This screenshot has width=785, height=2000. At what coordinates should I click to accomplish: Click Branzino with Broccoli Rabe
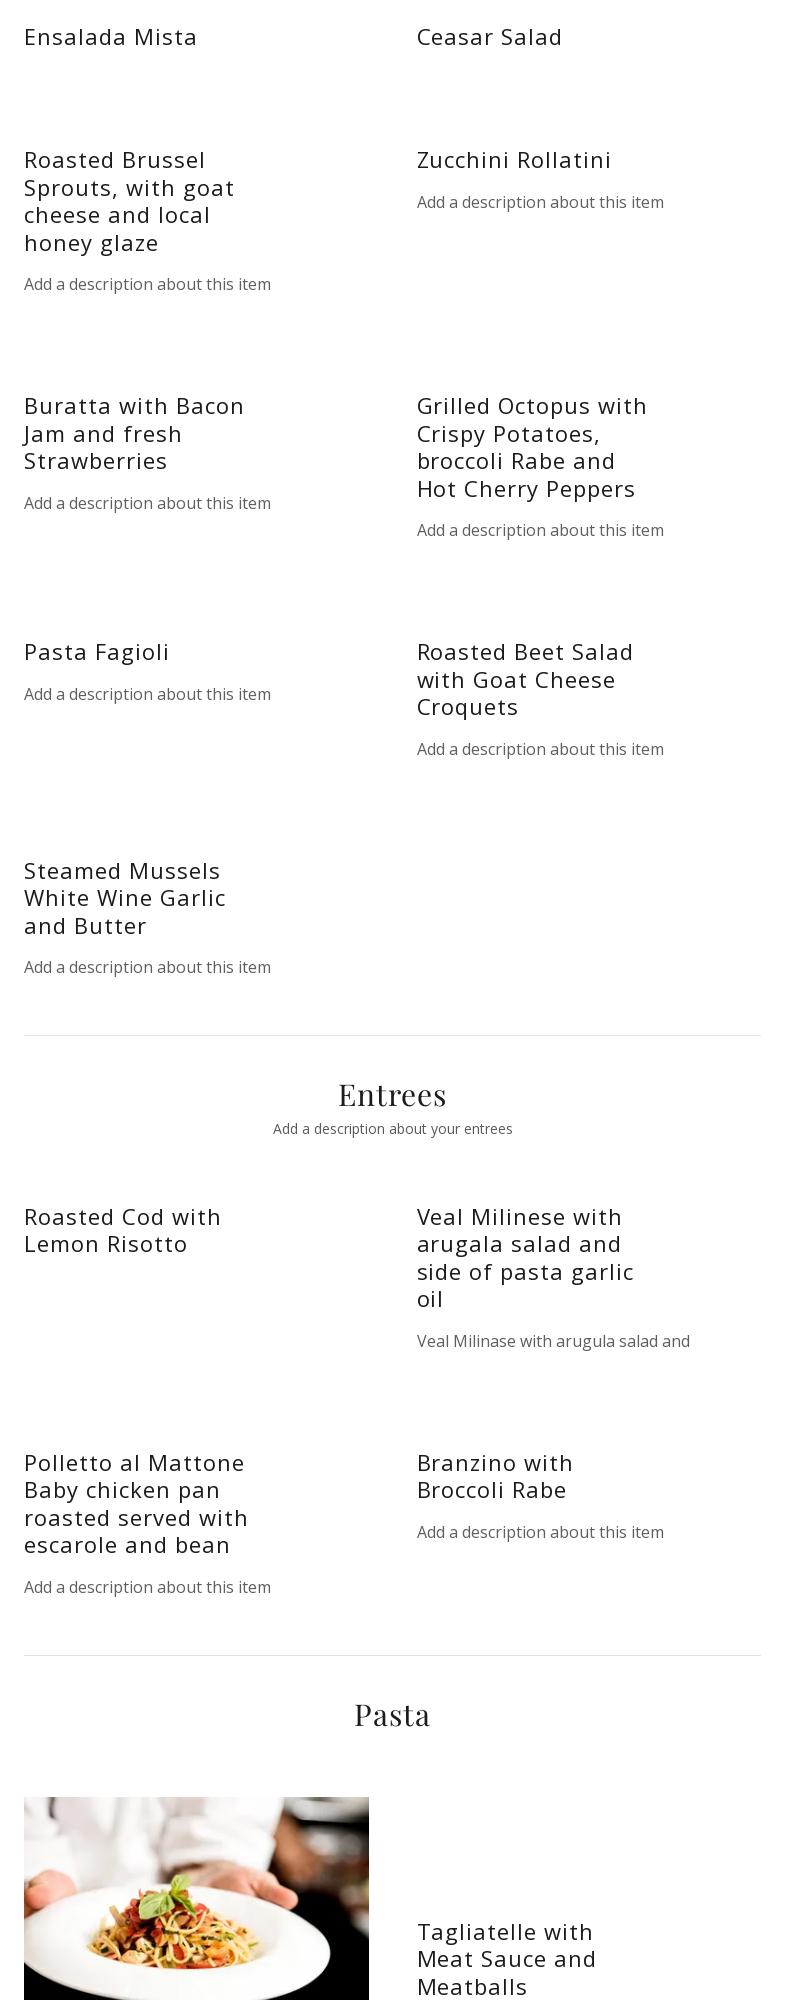coord(494,1476)
